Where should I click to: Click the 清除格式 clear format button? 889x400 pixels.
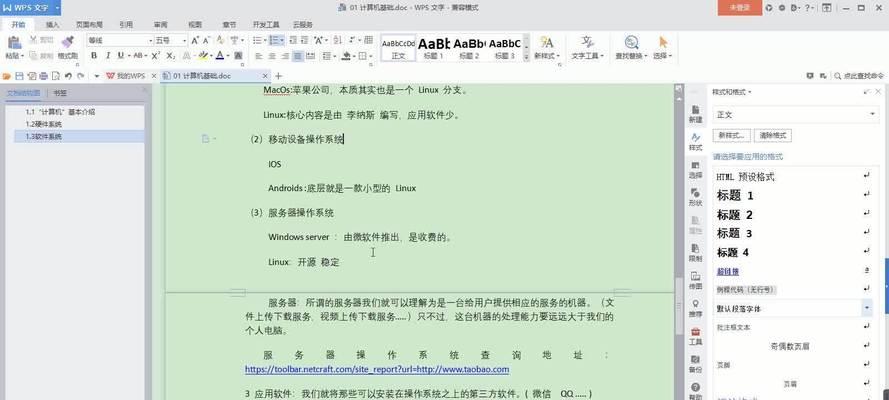[773, 136]
